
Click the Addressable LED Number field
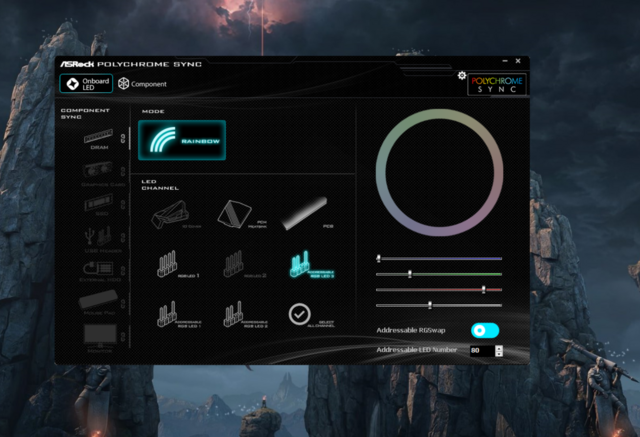pyautogui.click(x=479, y=351)
